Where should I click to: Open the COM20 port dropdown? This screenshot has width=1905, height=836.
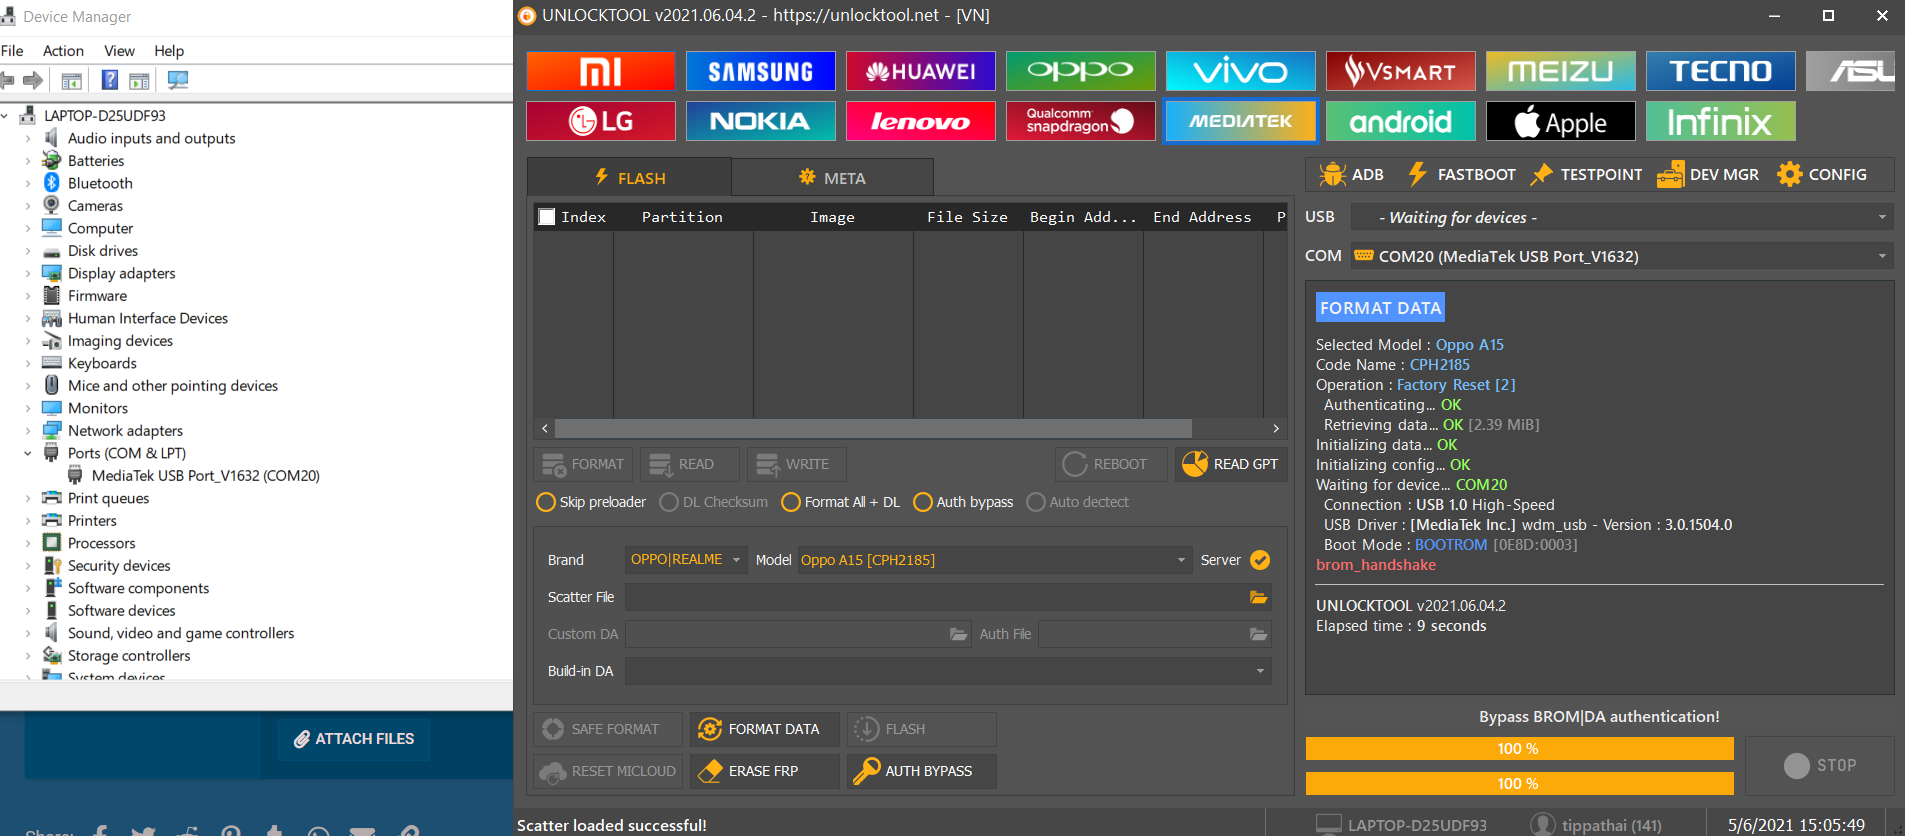click(1622, 256)
